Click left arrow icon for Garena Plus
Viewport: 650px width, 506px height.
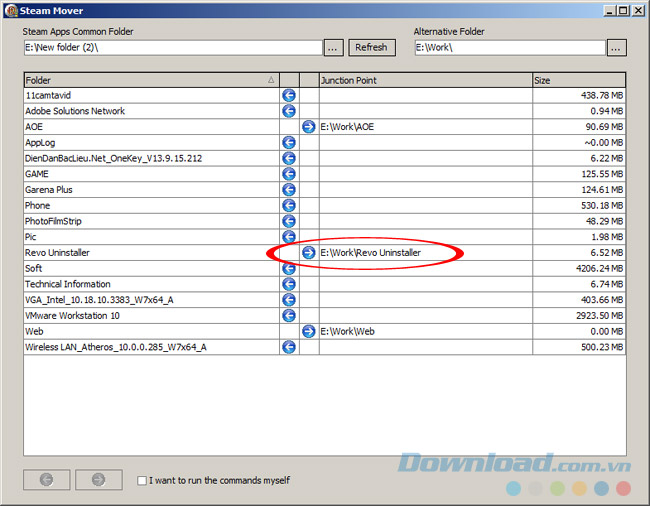coord(289,190)
